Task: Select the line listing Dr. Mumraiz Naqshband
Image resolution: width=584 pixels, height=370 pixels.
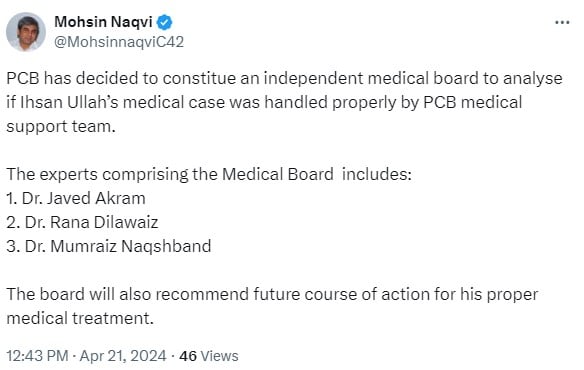Action: pos(109,246)
